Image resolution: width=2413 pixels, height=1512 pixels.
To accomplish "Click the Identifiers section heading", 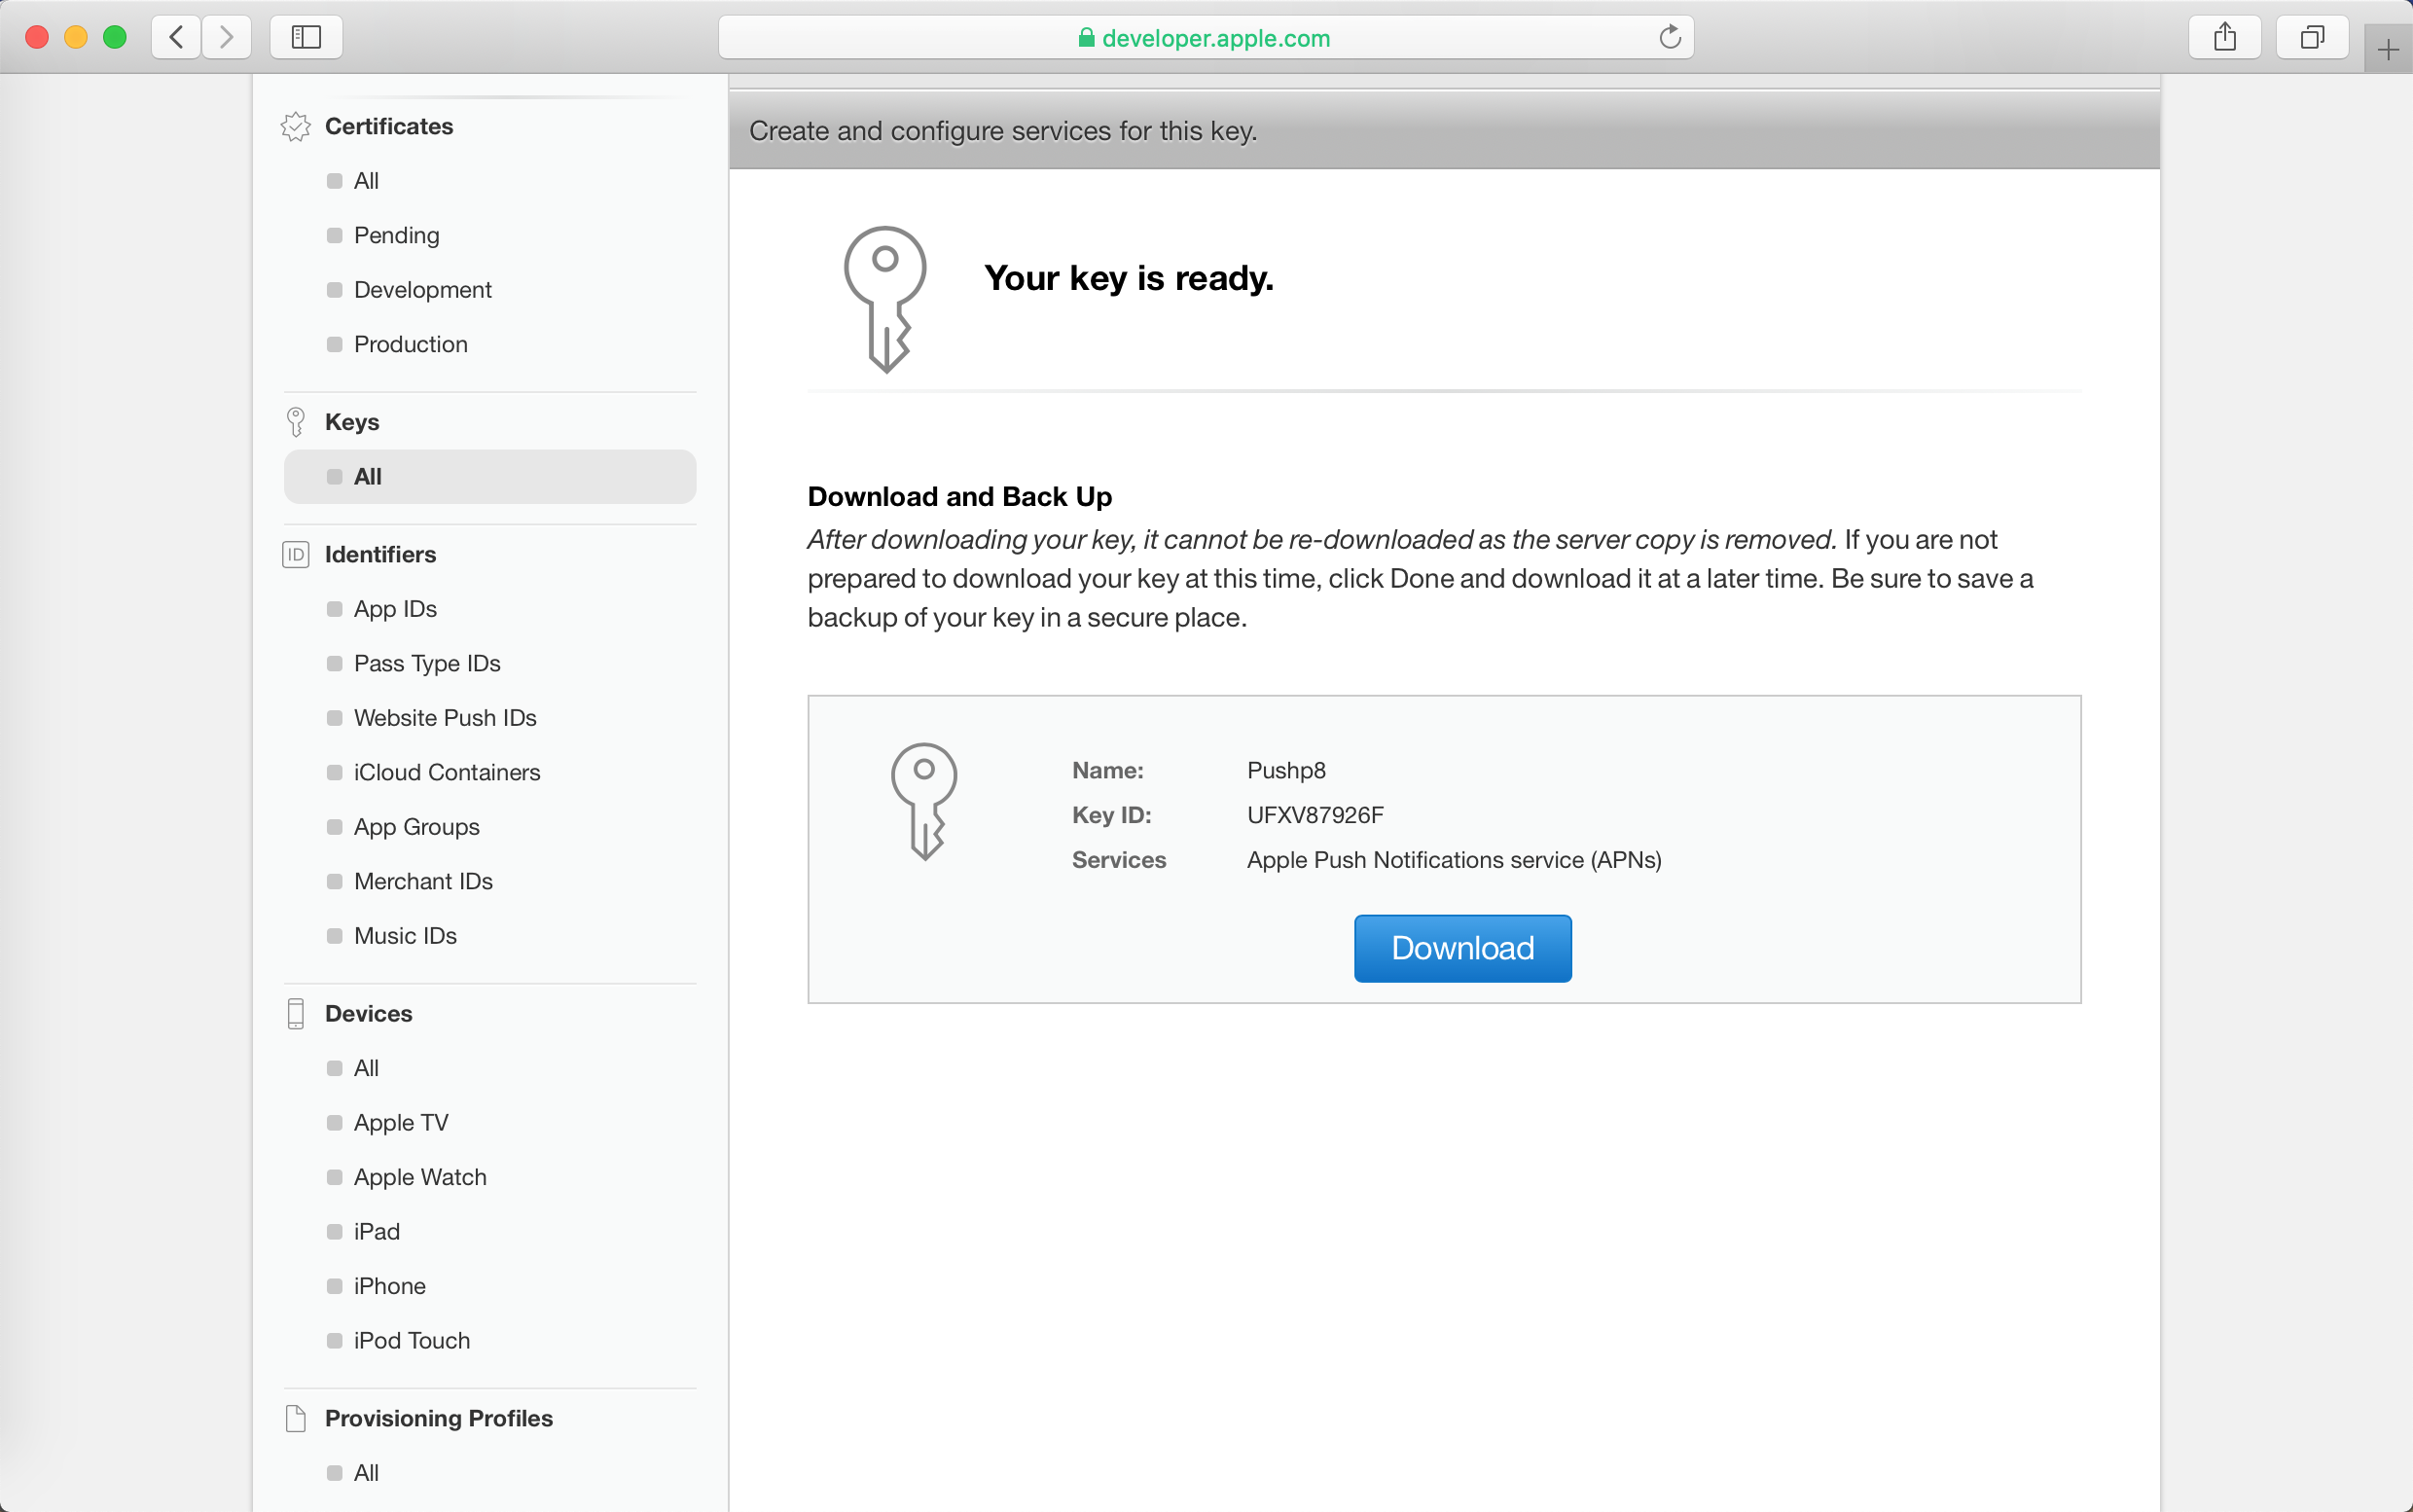I will pyautogui.click(x=380, y=555).
